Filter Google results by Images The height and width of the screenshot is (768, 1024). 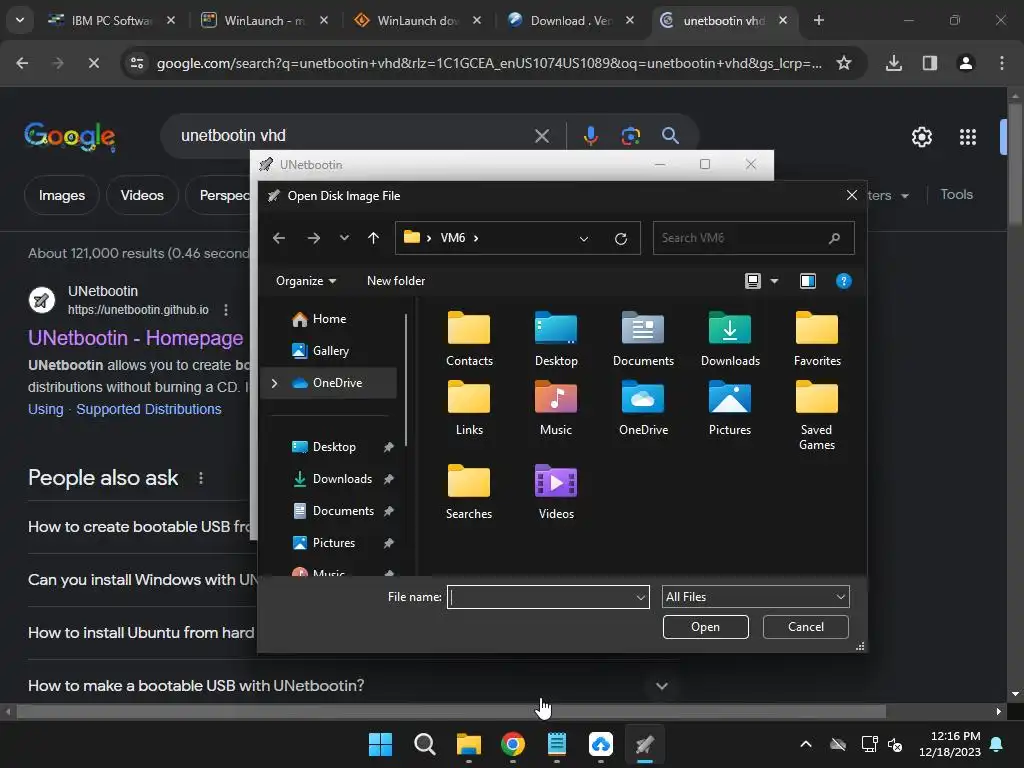[61, 195]
